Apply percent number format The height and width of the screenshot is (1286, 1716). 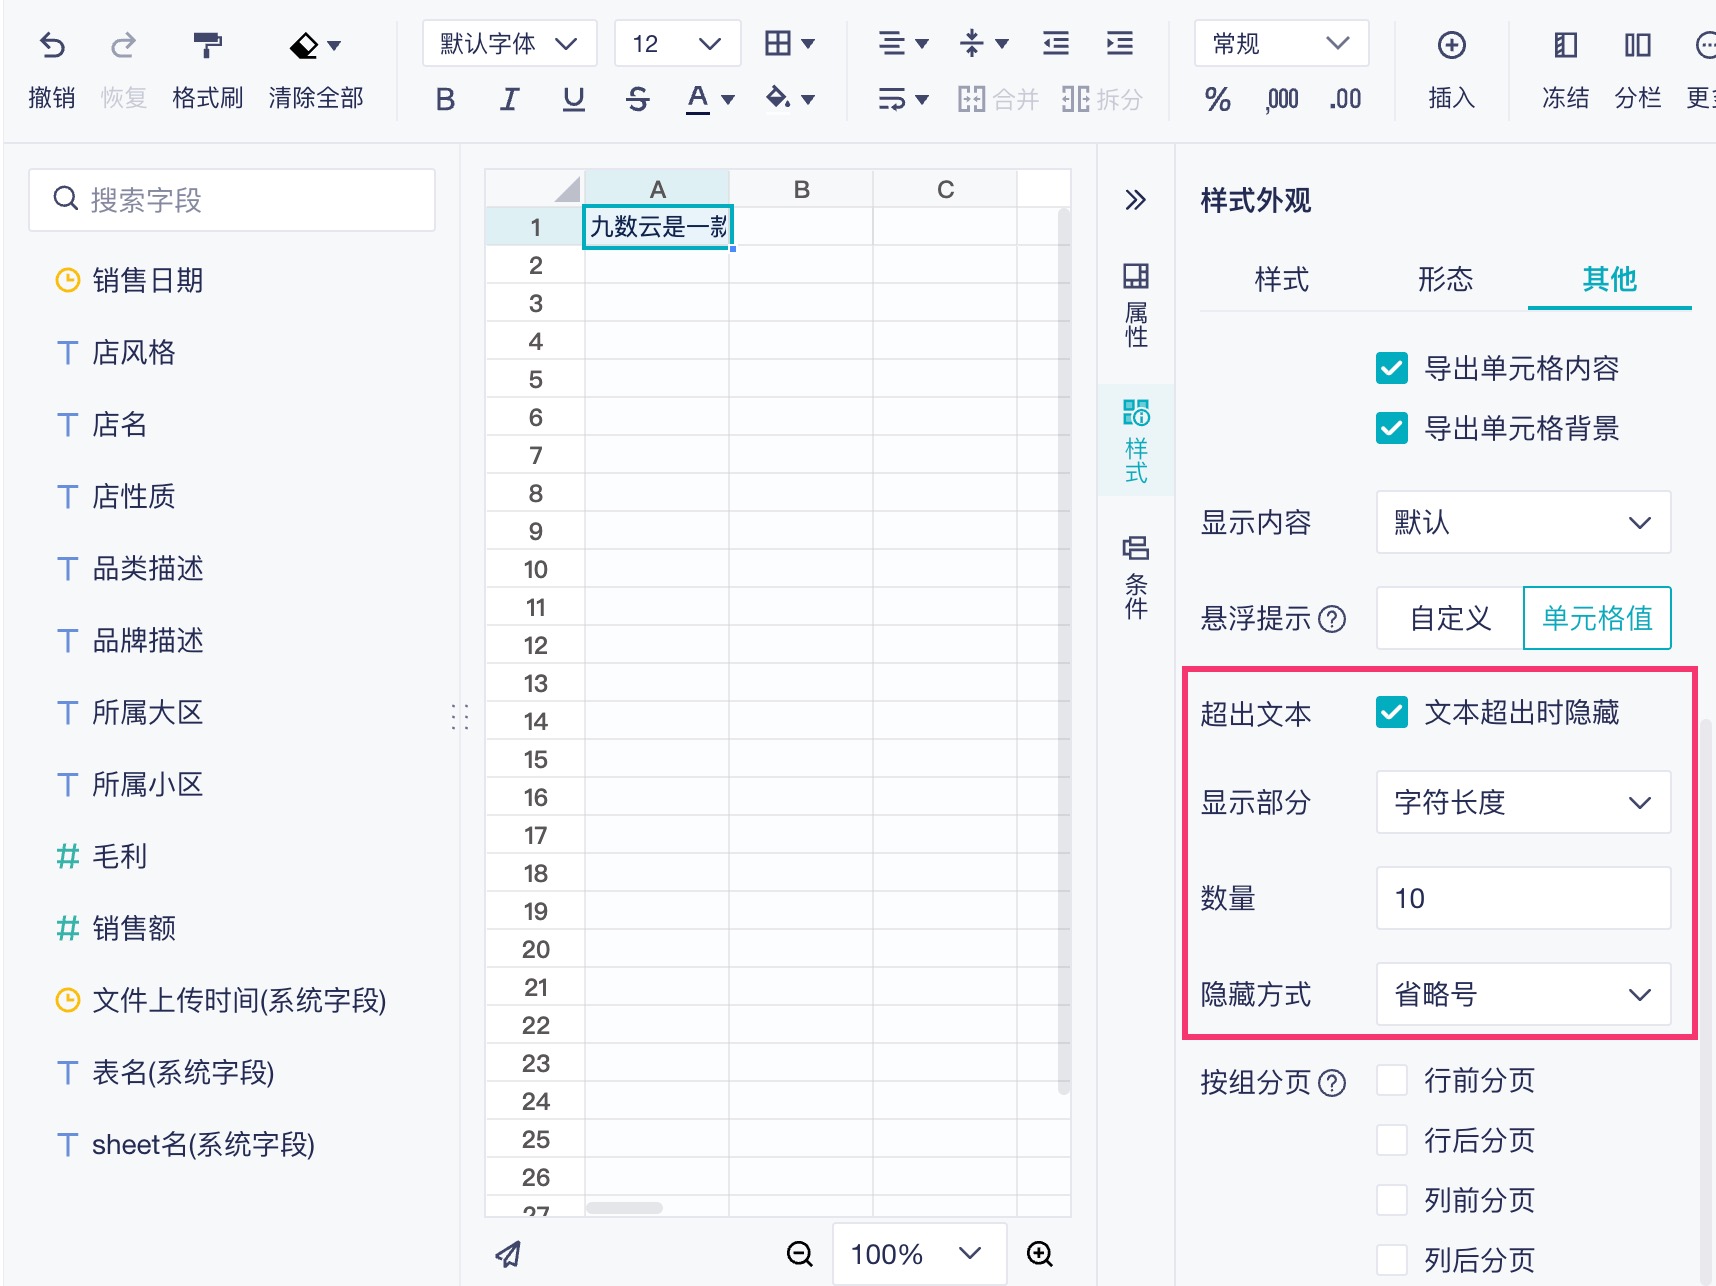1217,99
